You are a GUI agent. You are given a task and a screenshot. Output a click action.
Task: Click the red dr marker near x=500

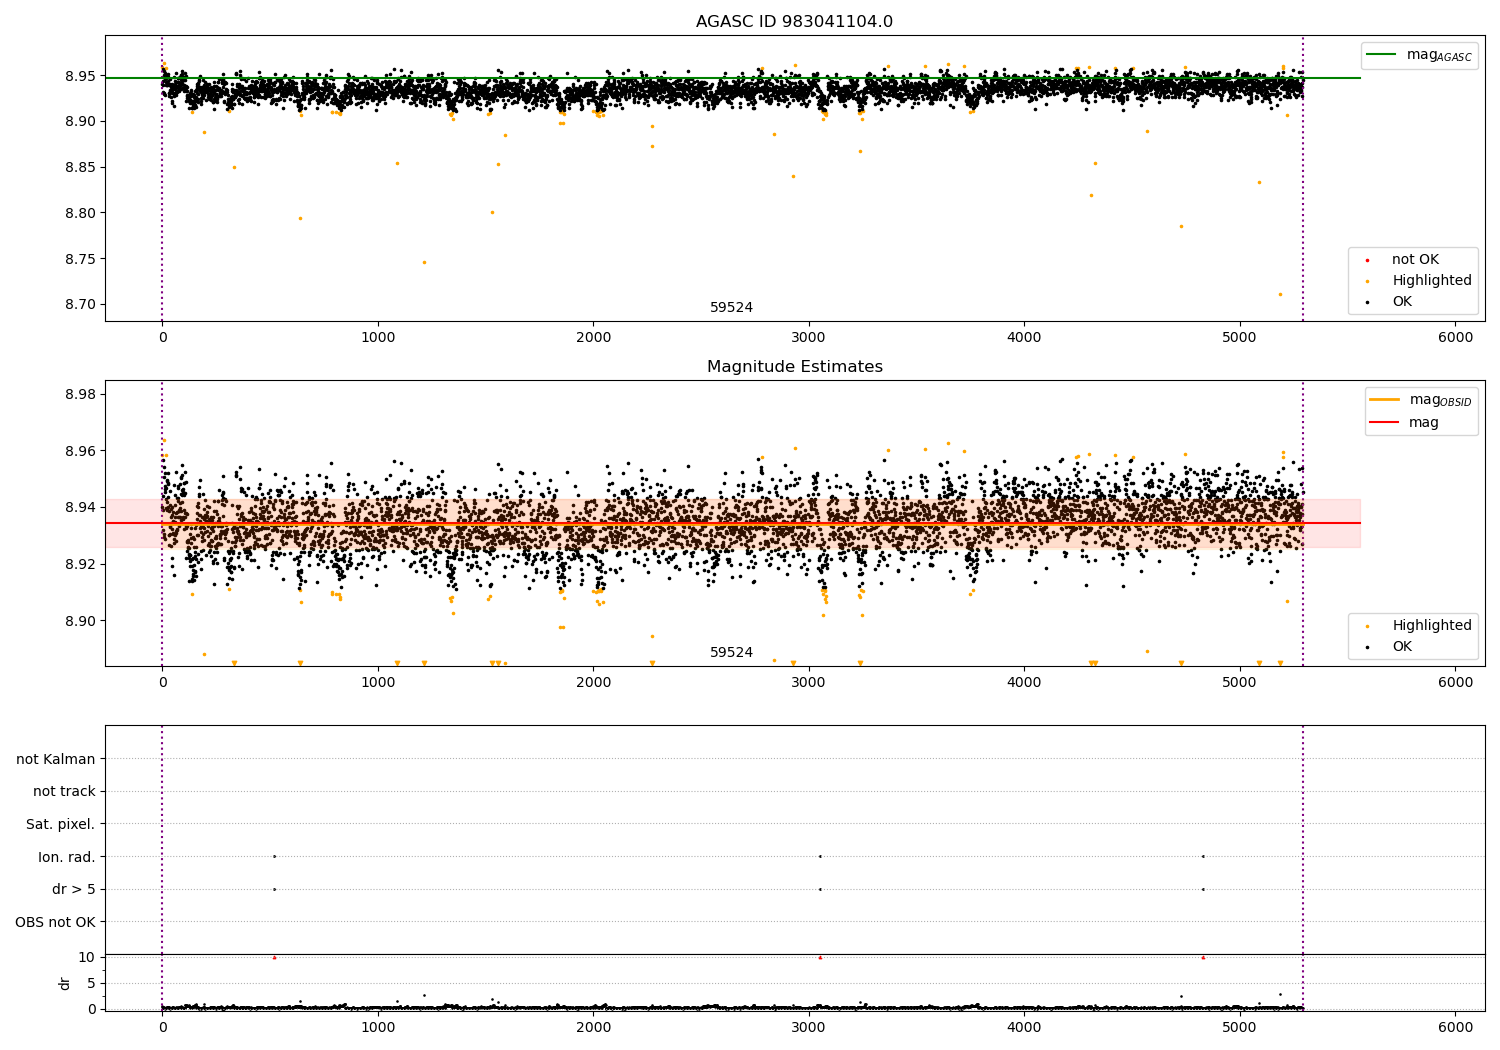(x=274, y=958)
